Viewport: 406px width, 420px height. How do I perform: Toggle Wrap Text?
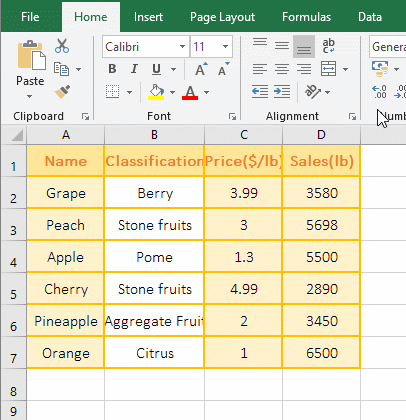pyautogui.click(x=328, y=46)
